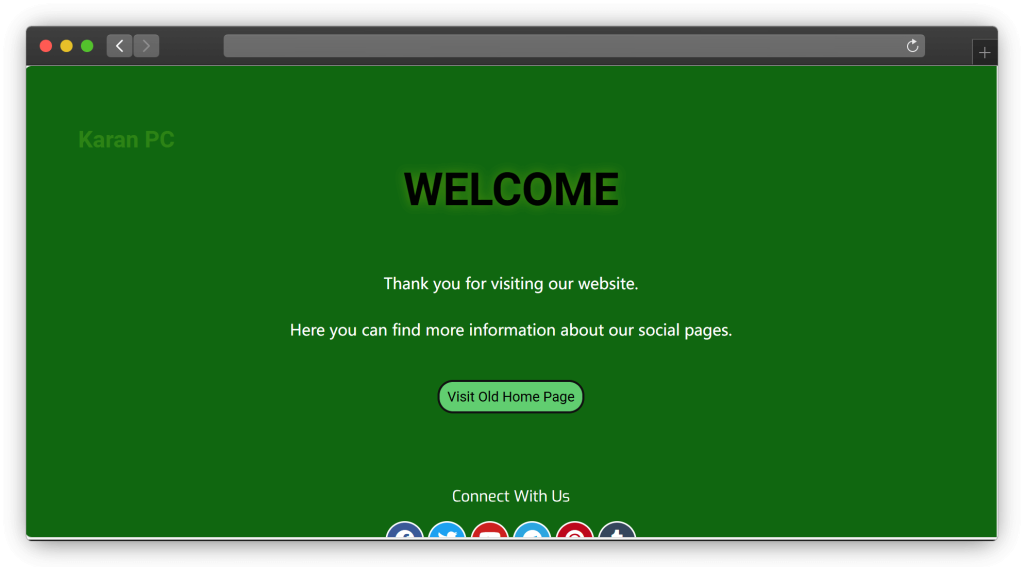Screen dimensions: 1024x567
Task: Minimize the window with yellow button
Action: pos(66,46)
